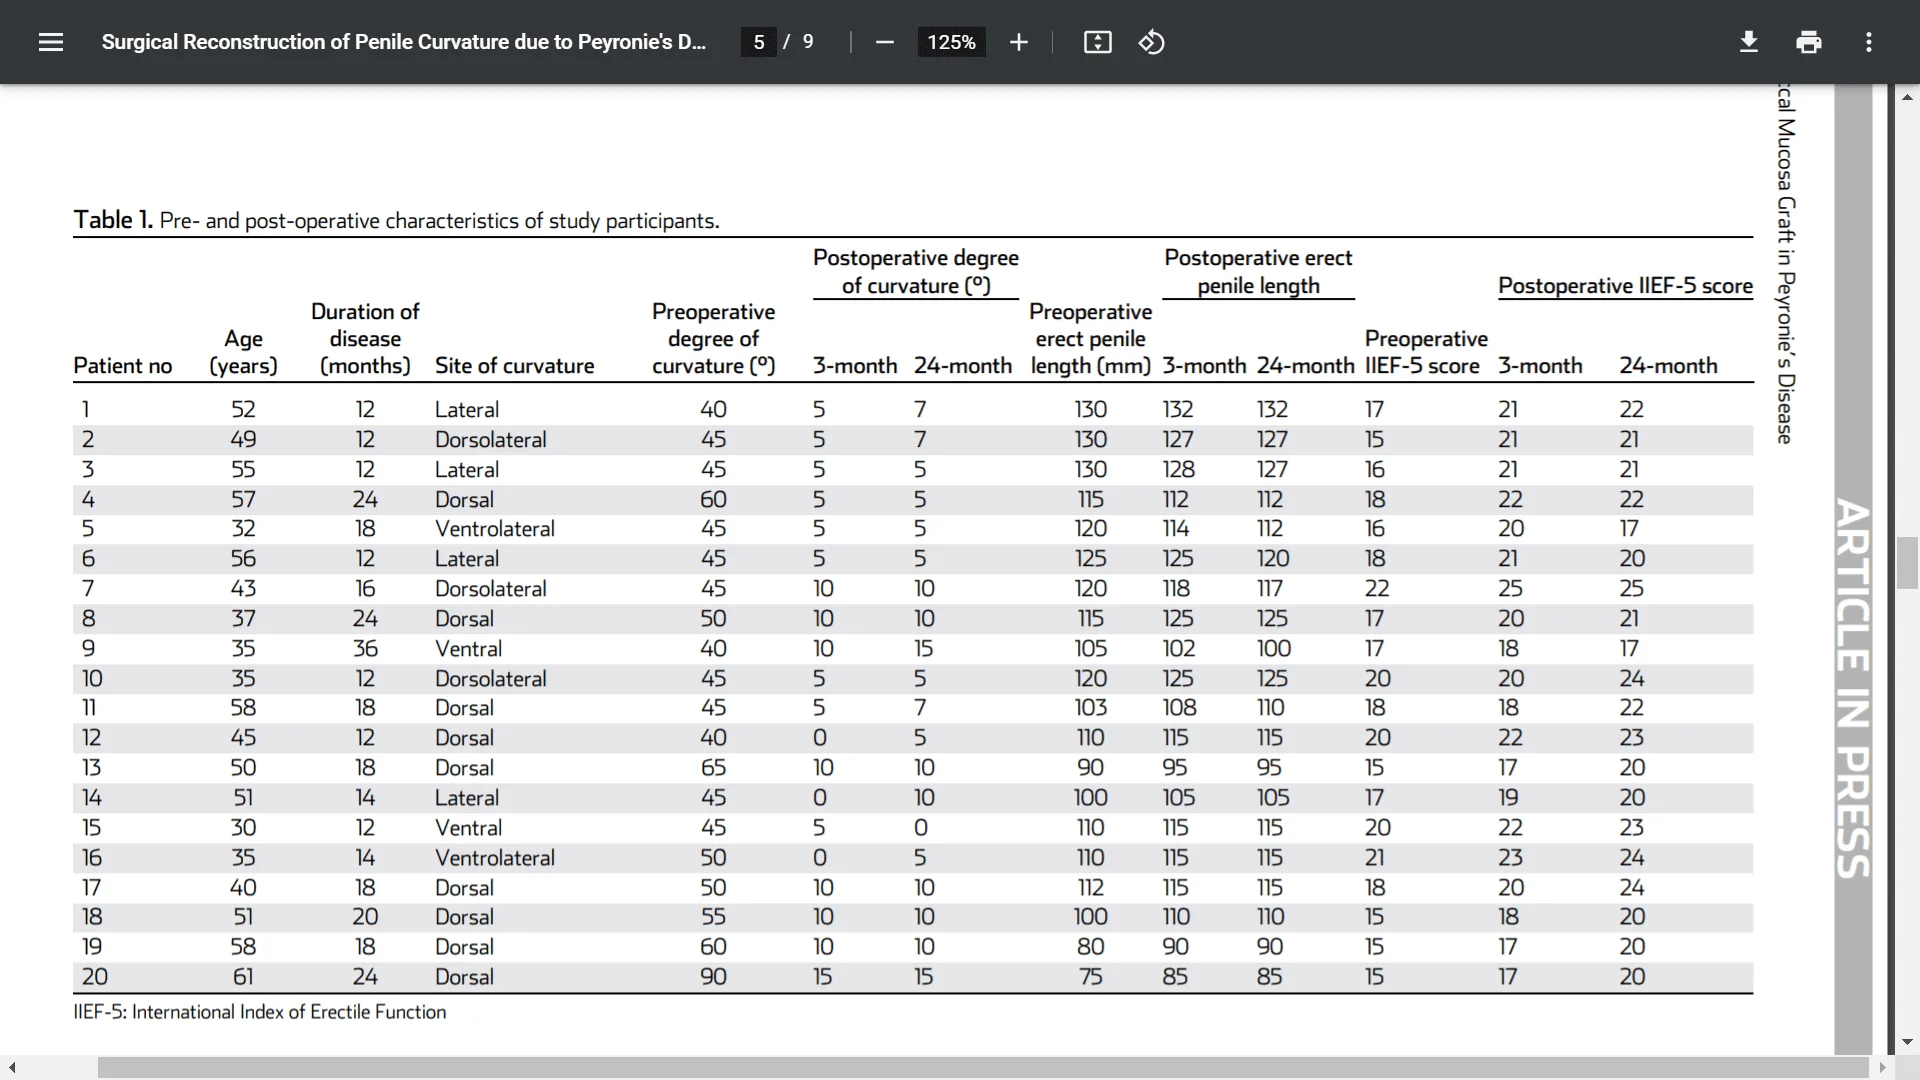Click the scroll left arrow
Viewport: 1920px width, 1080px height.
pos(12,1068)
